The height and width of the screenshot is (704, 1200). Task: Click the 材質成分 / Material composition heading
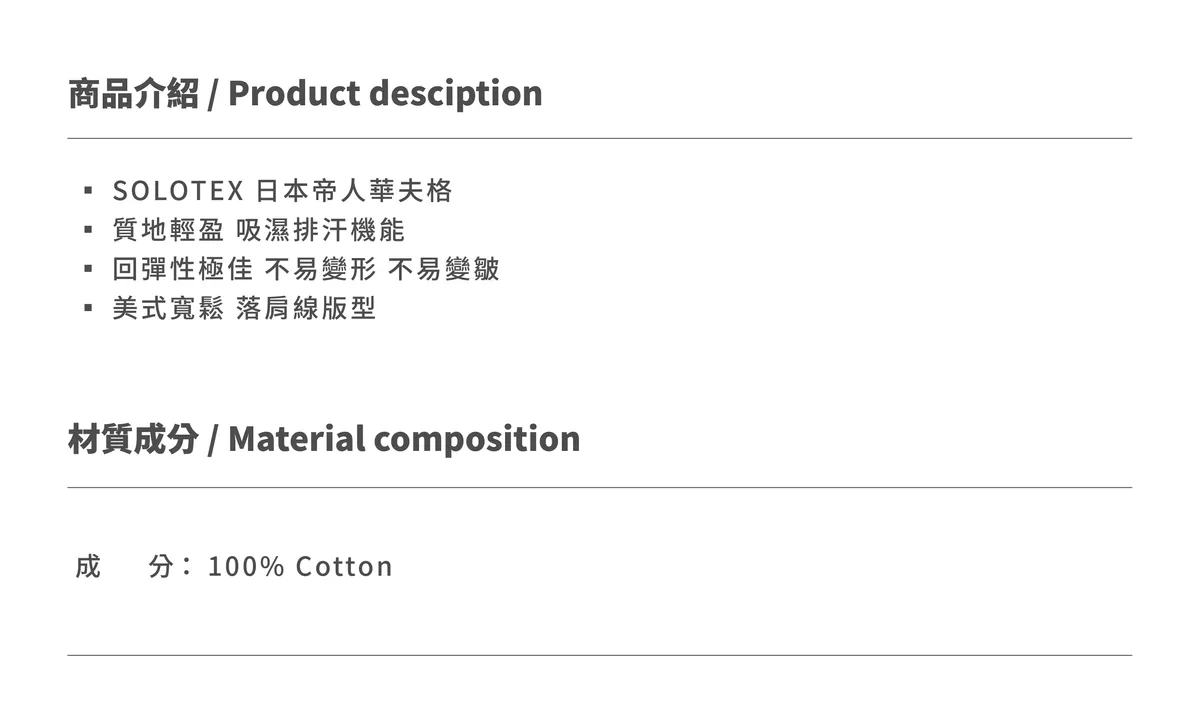coord(324,439)
